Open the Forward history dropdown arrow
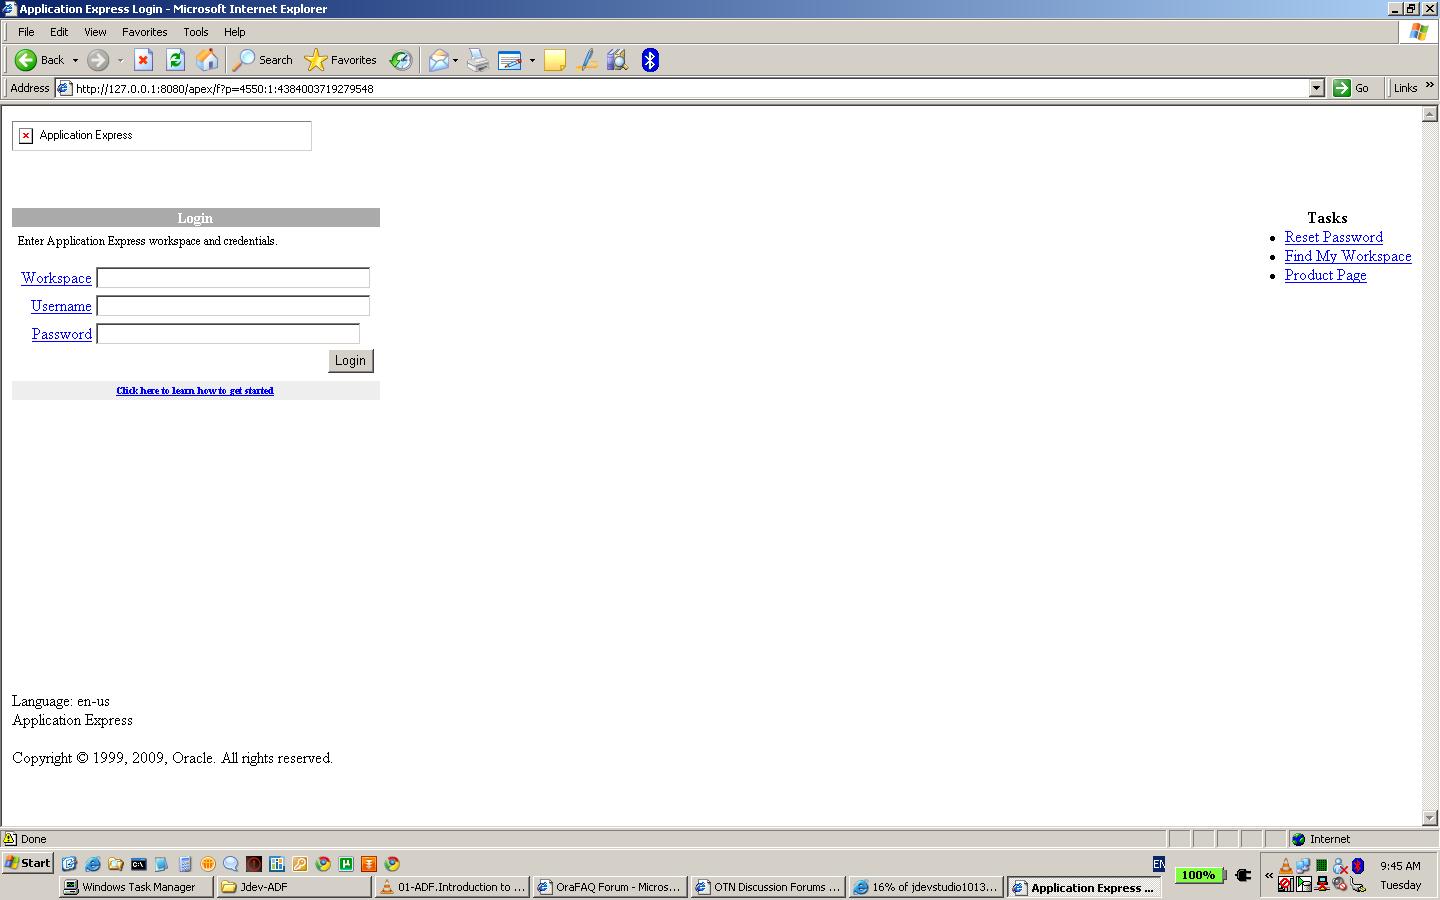The width and height of the screenshot is (1440, 900). [120, 60]
